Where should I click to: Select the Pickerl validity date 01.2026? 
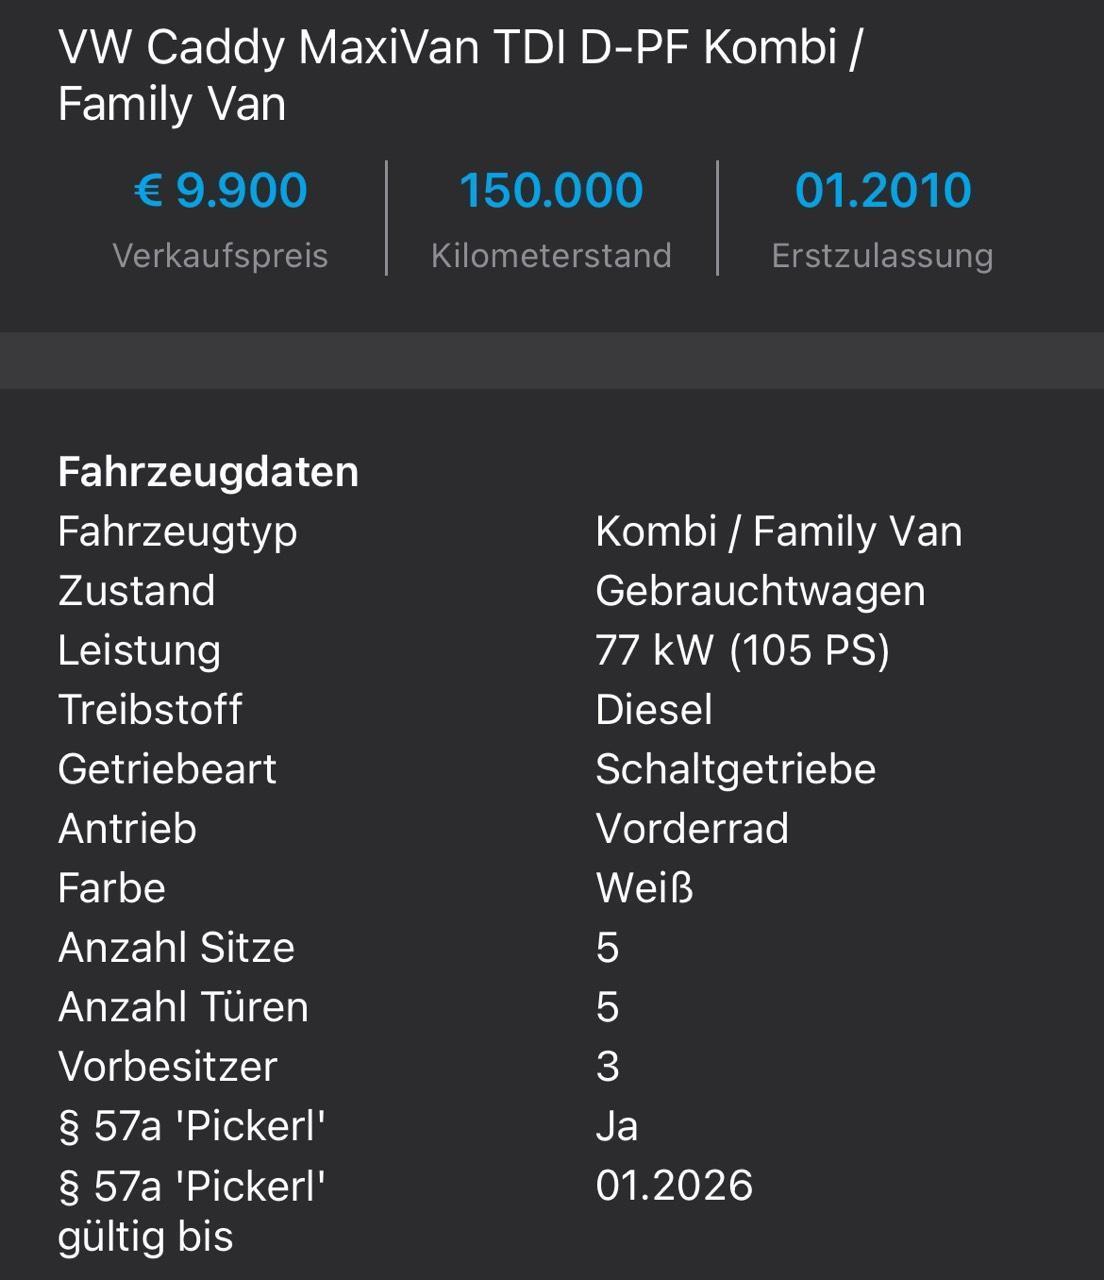[x=674, y=1186]
